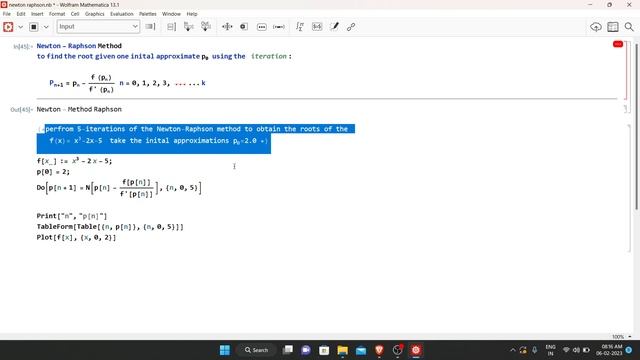The image size is (640, 360).
Task: Click the Wolfram Cloud publish icon
Action: coord(596,27)
